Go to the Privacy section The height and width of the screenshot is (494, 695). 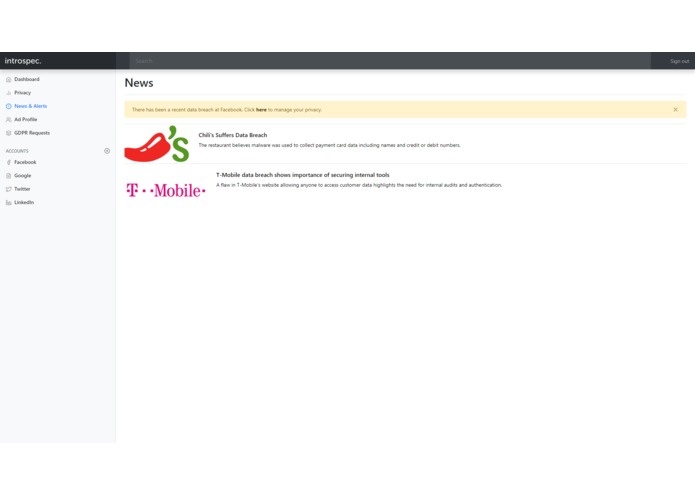coord(22,93)
